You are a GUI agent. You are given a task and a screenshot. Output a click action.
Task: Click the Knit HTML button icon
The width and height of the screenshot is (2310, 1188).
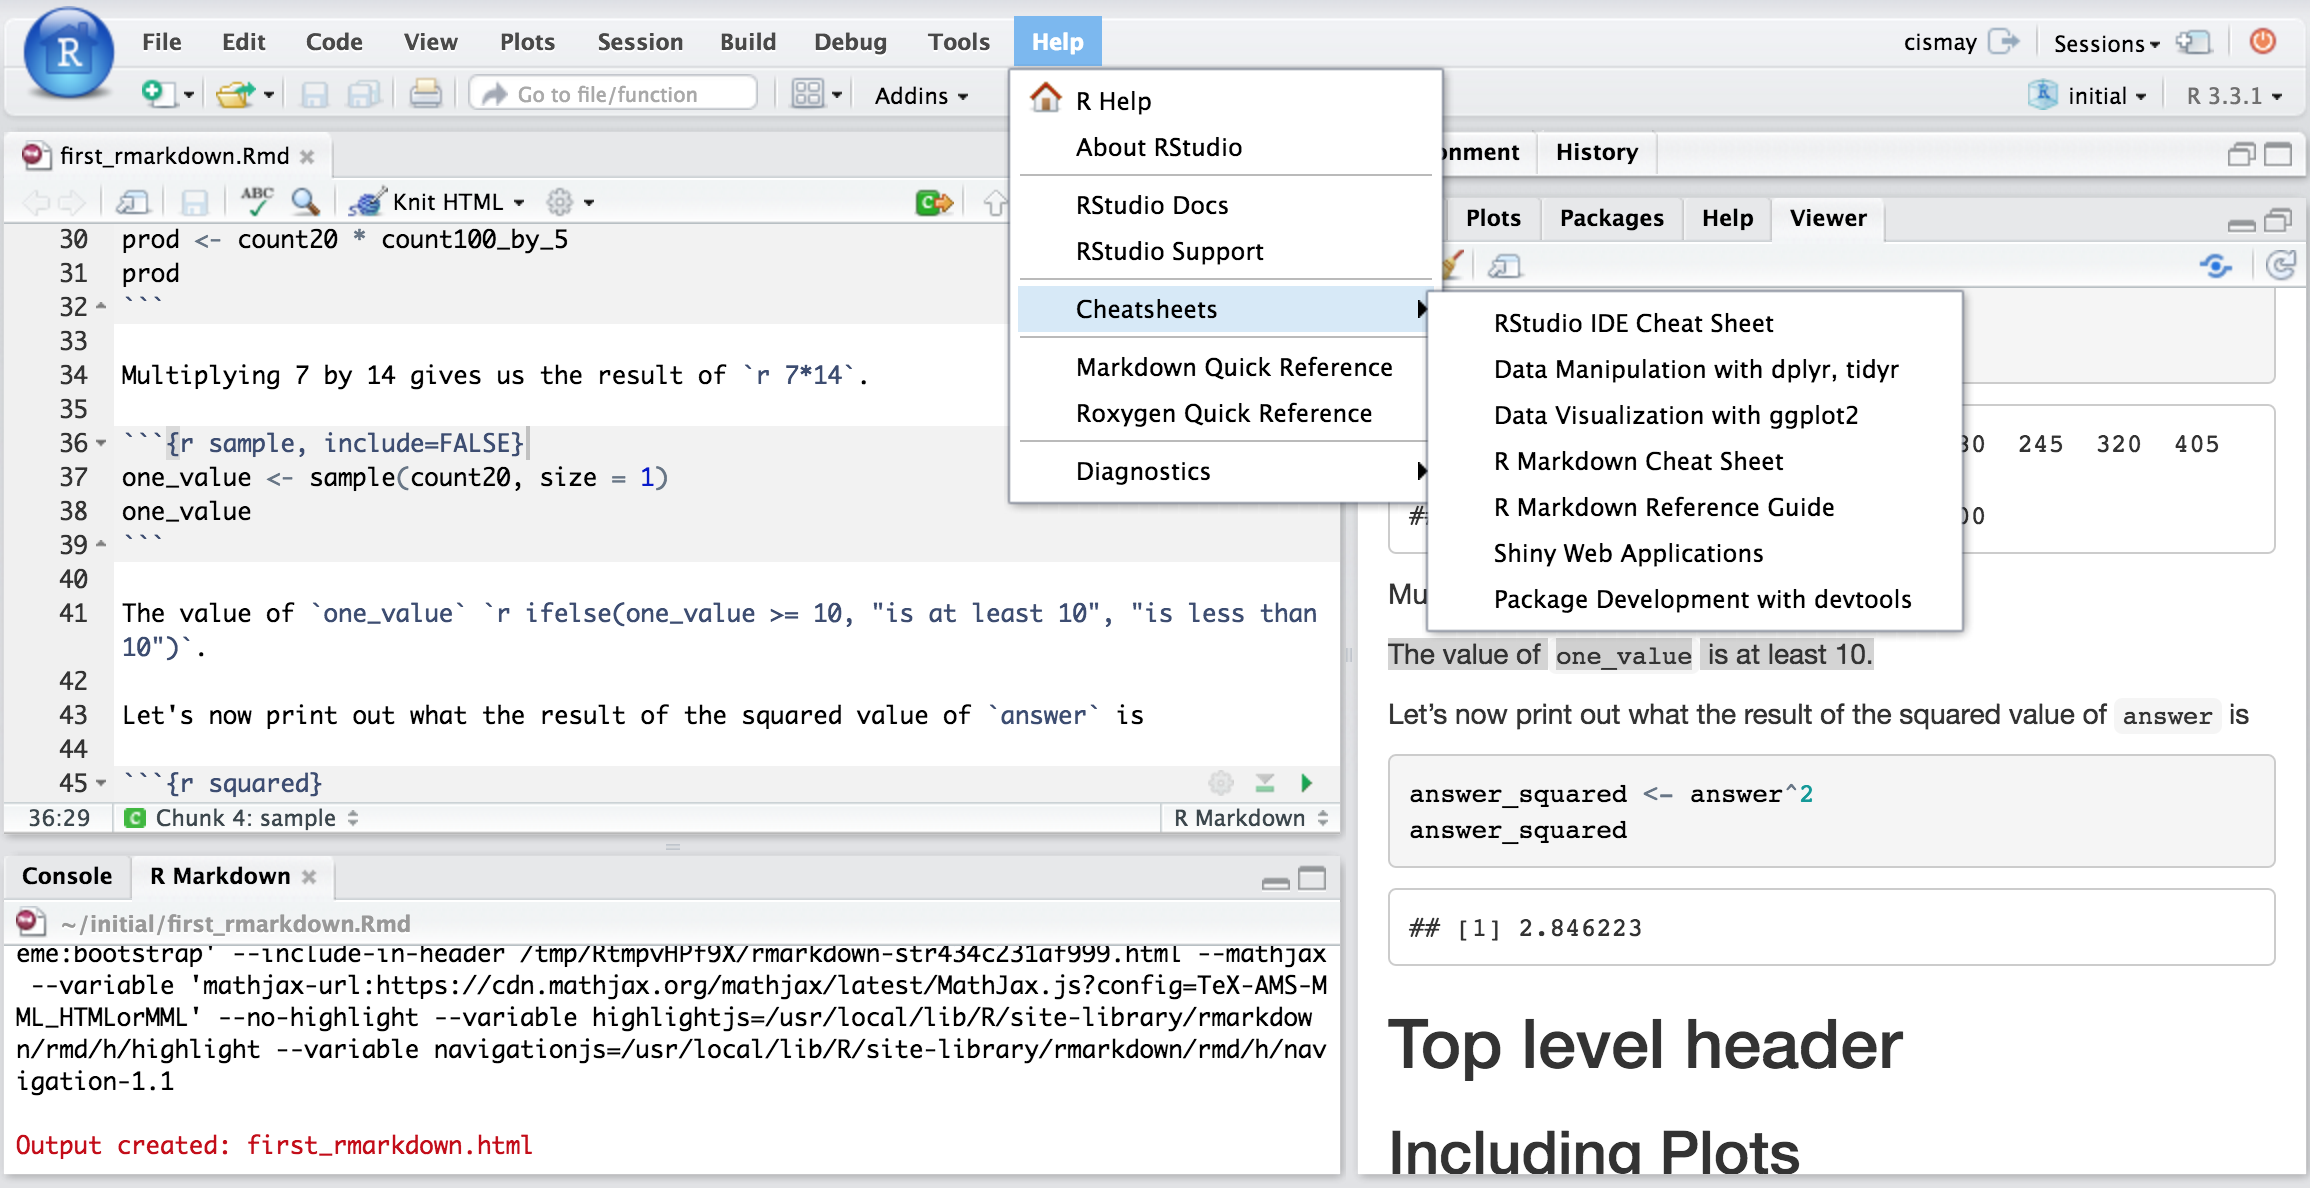coord(361,200)
